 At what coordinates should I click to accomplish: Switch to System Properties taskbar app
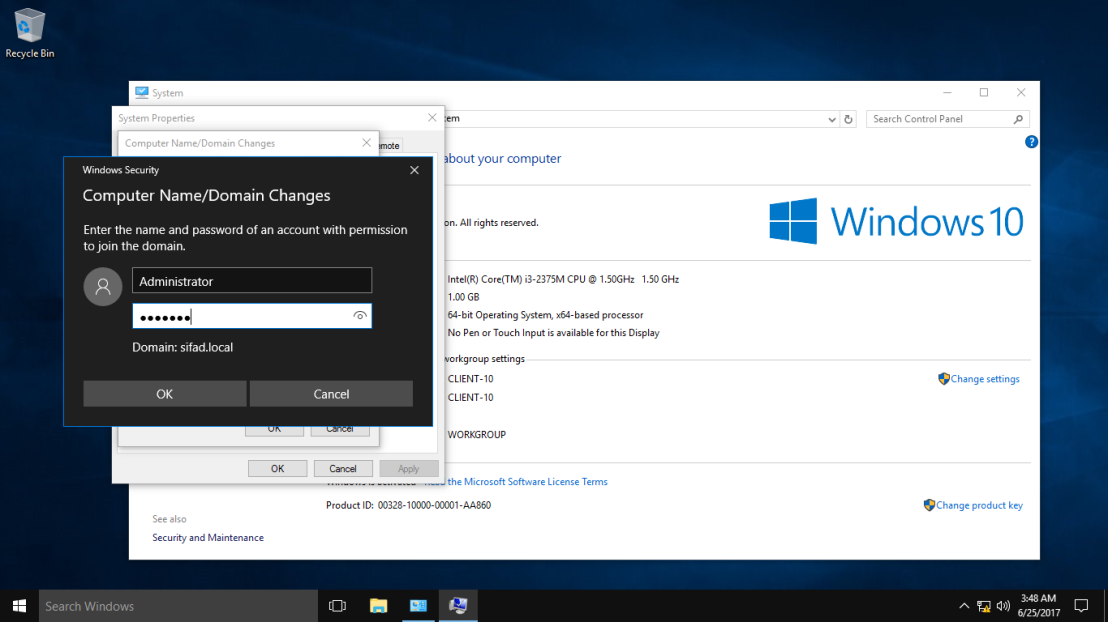(x=459, y=606)
